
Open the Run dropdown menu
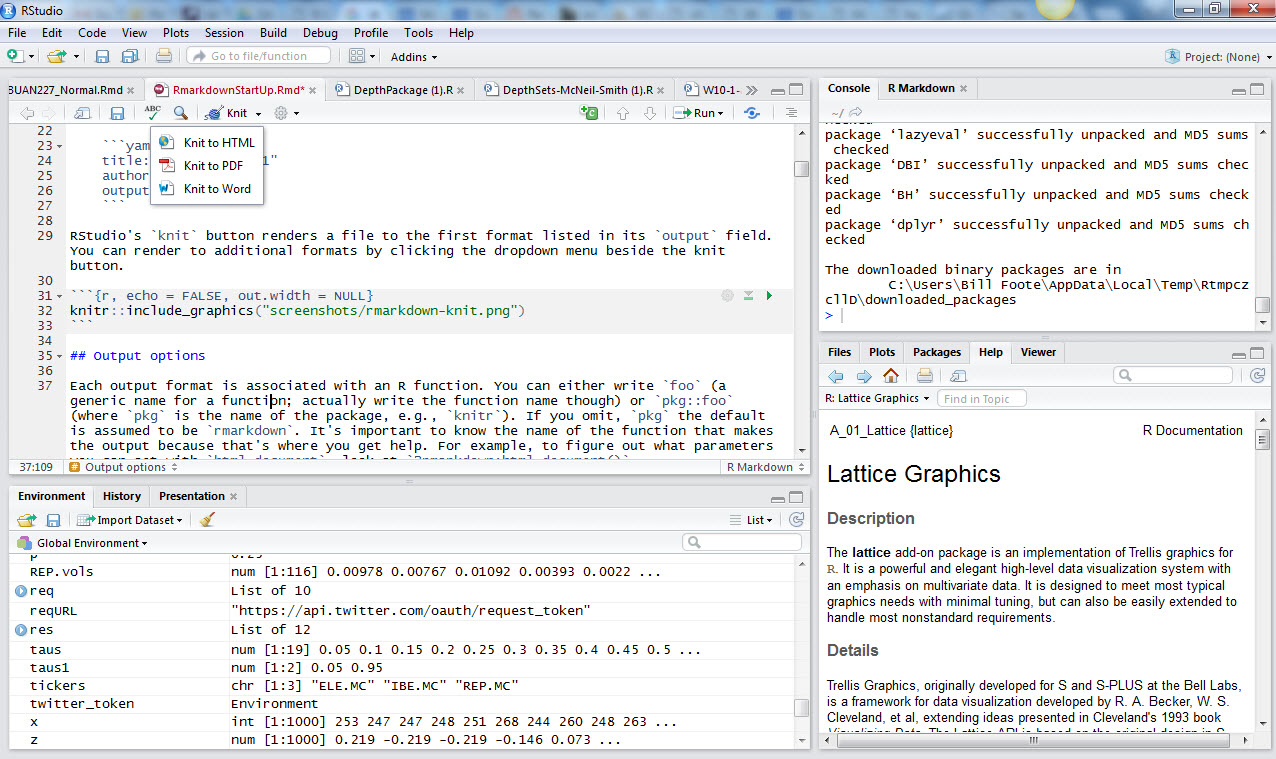721,113
